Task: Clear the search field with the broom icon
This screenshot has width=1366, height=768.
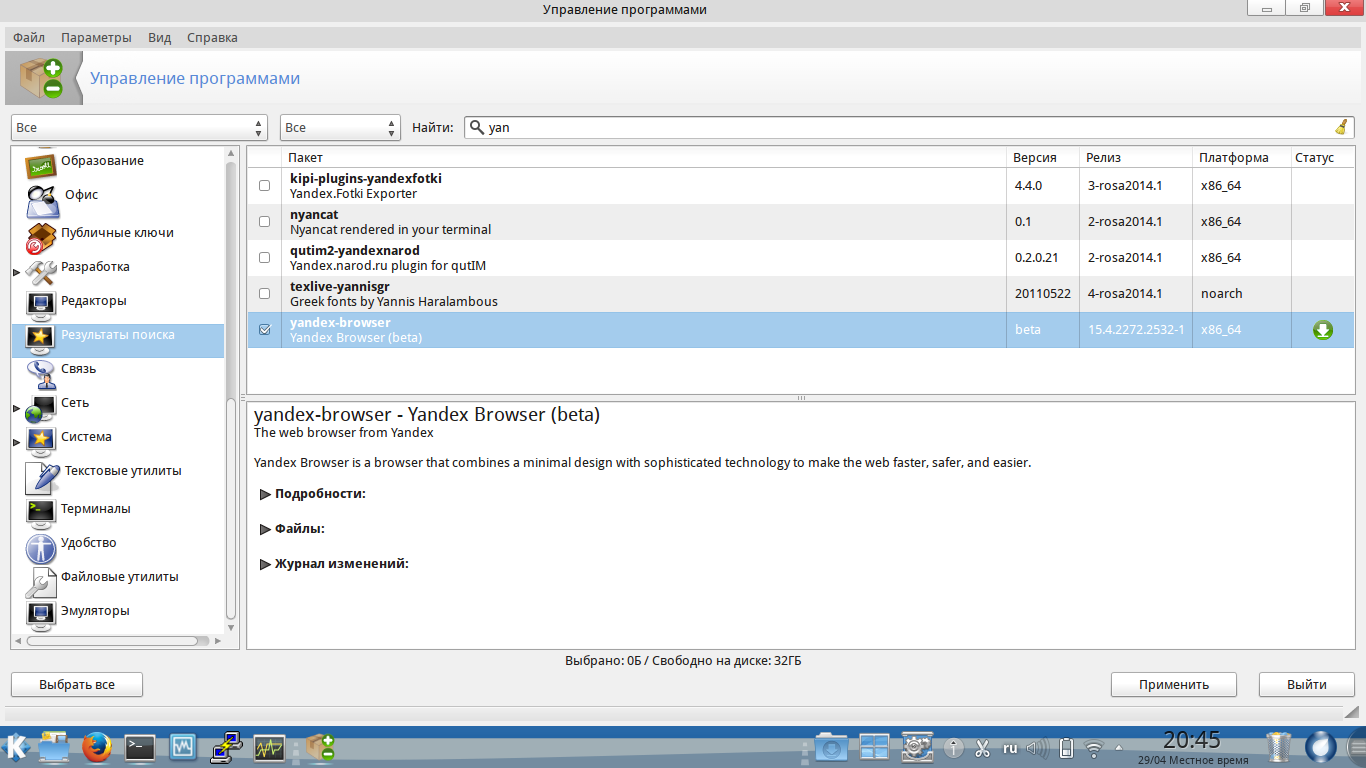Action: (1341, 127)
